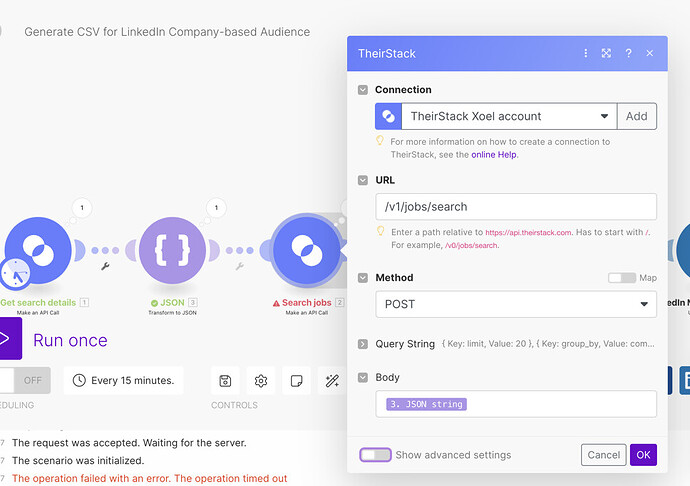The width and height of the screenshot is (690, 486).
Task: Open TheirStack help question mark
Action: point(628,53)
